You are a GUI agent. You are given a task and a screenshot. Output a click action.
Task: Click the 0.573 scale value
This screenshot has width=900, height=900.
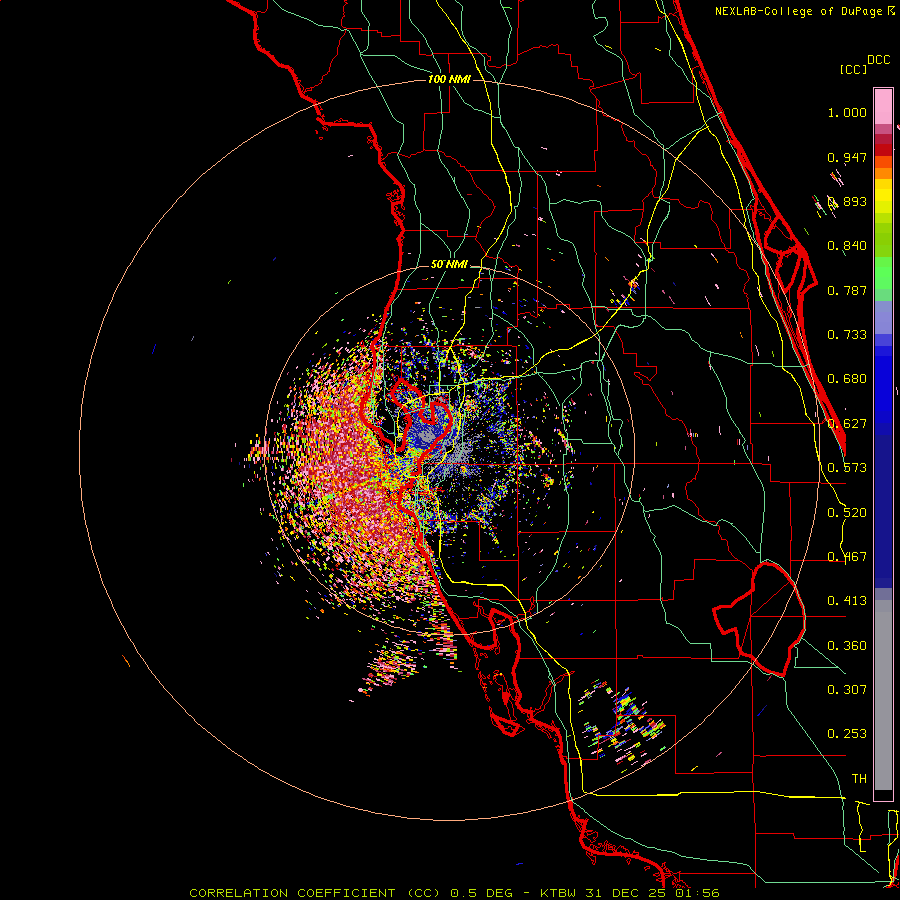[x=847, y=468]
